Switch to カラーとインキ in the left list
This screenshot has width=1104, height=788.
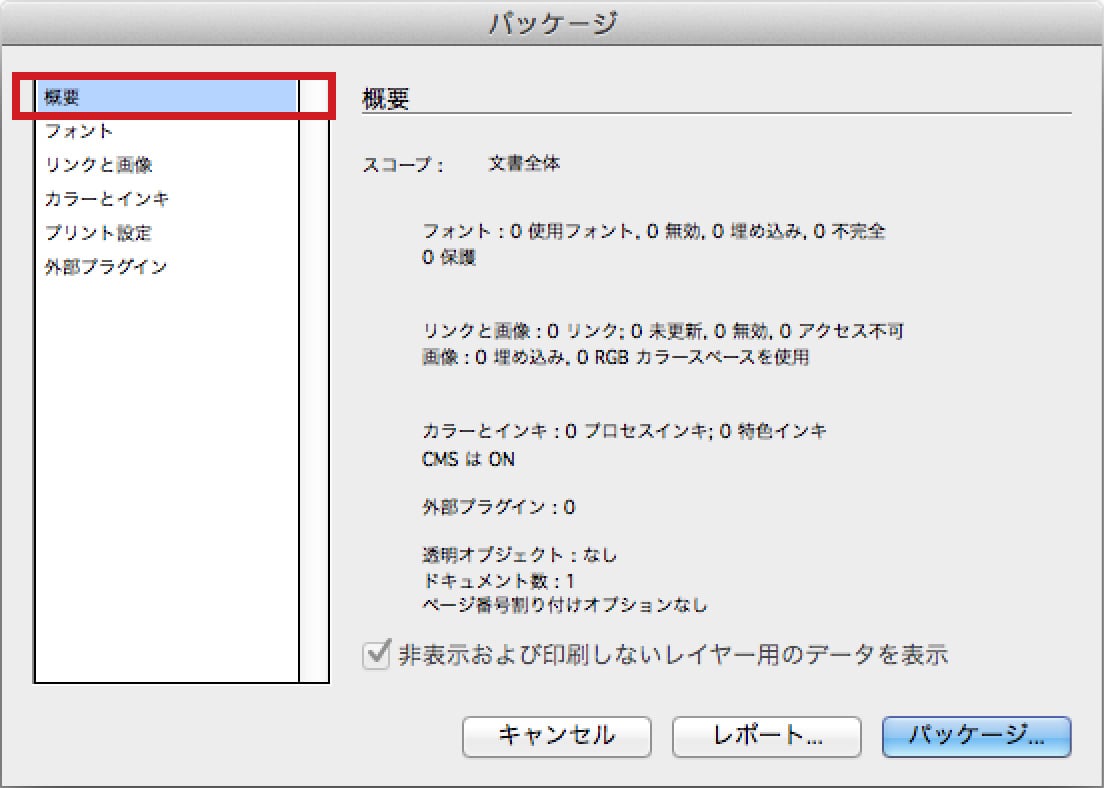click(106, 199)
